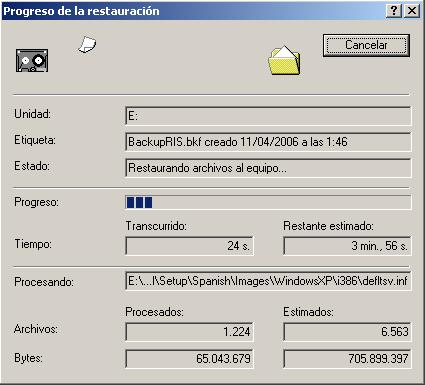Click the Progreso label
Image resolution: width=425 pixels, height=385 pixels.
click(x=36, y=202)
